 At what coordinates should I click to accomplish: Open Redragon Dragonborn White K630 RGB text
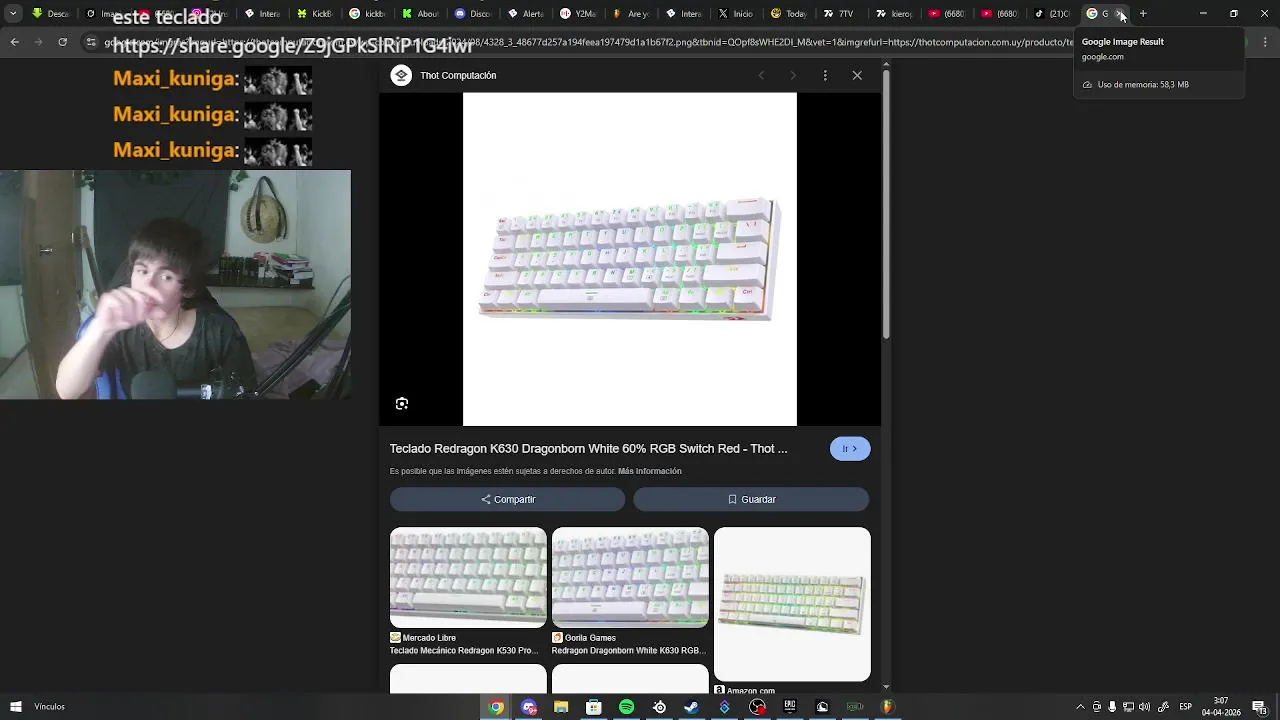point(629,651)
